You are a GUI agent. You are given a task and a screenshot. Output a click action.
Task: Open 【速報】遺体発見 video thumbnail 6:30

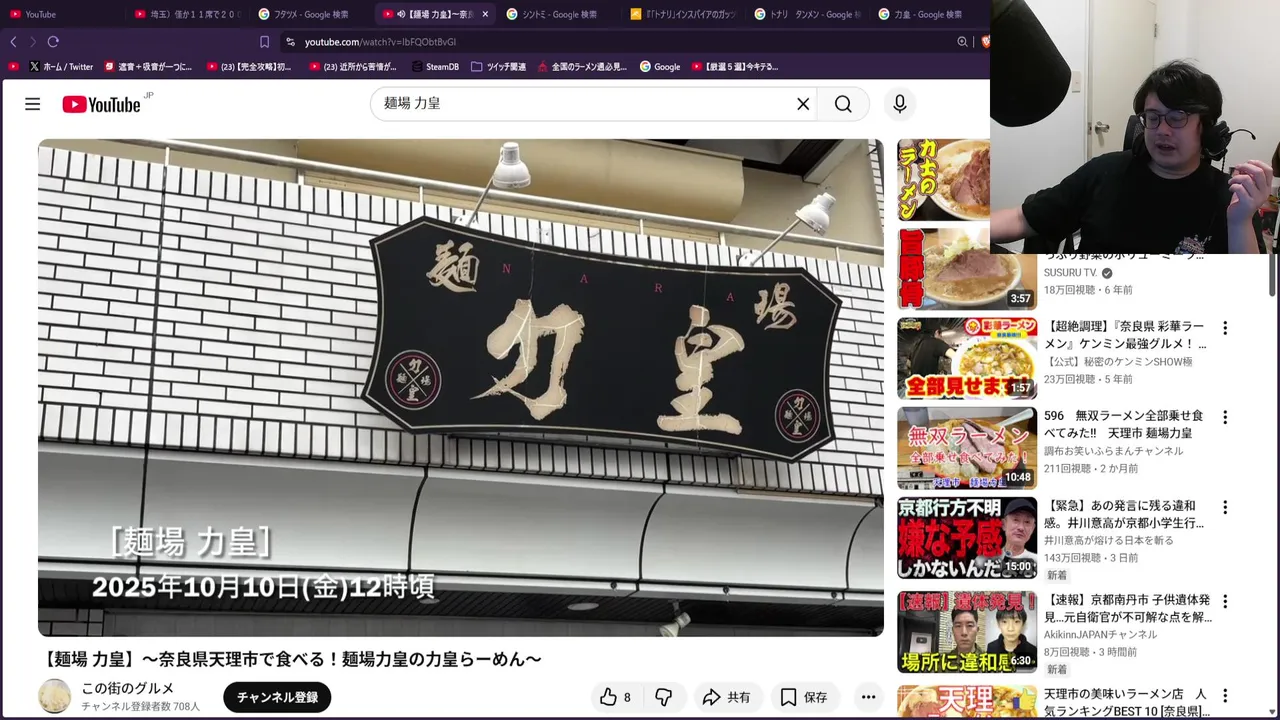[x=966, y=632]
